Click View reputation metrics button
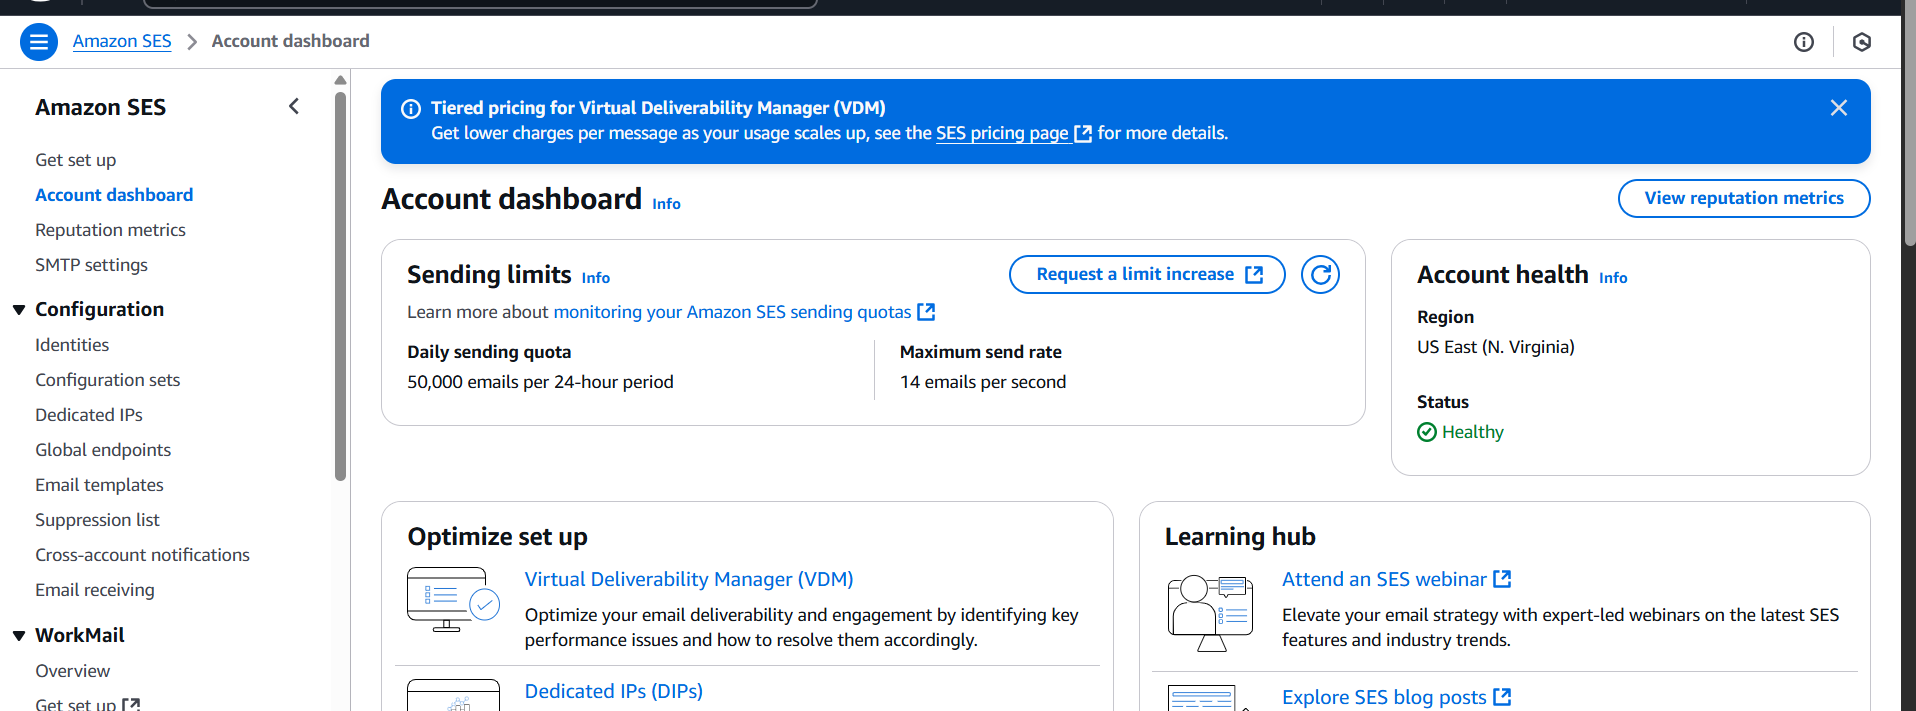 point(1744,198)
